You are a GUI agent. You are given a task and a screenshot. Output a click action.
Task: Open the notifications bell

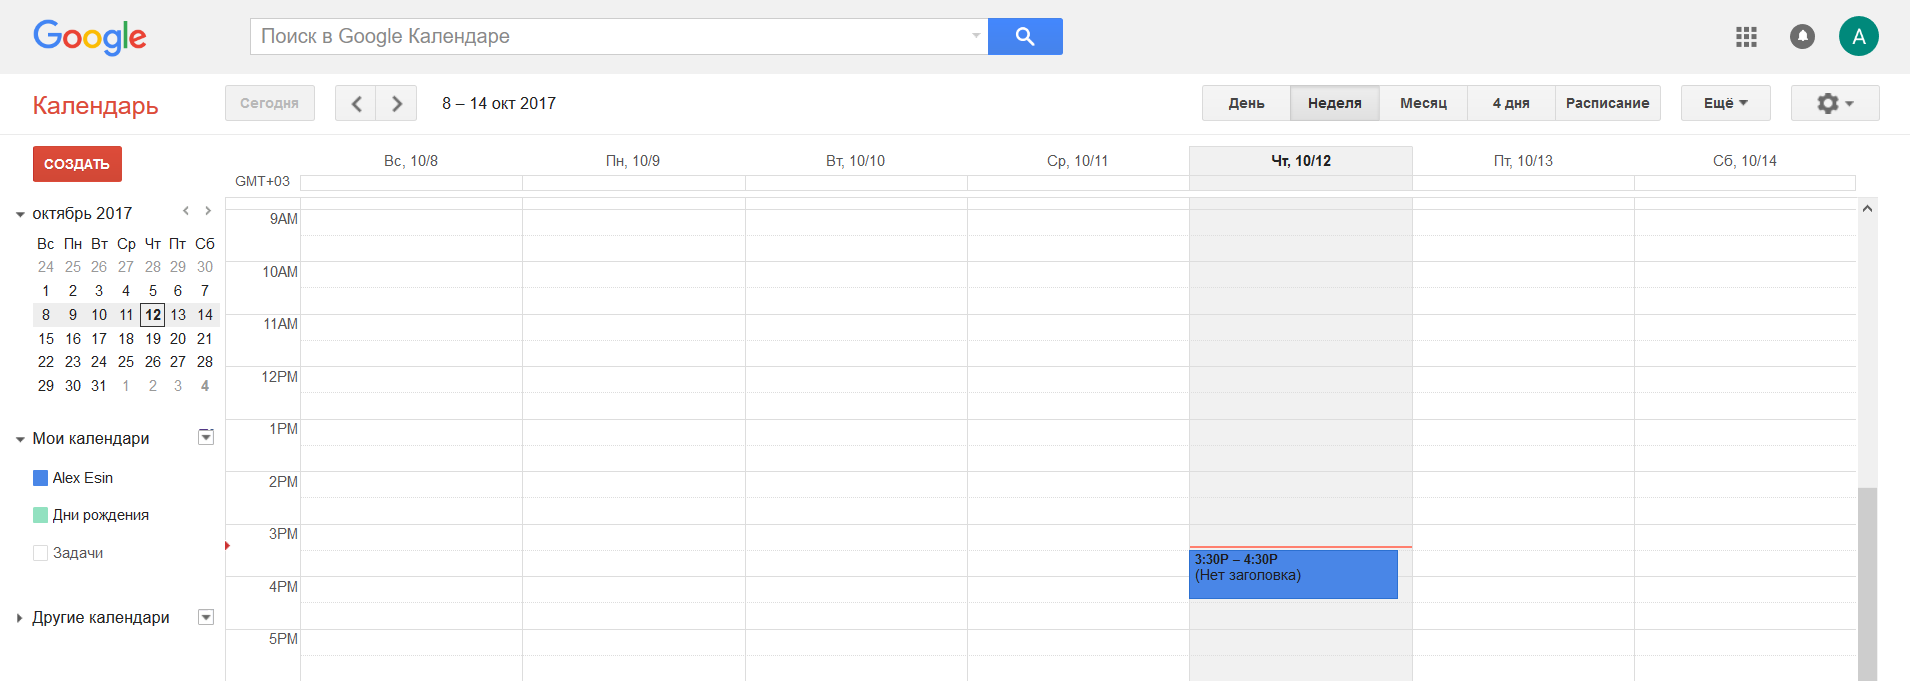click(1802, 37)
